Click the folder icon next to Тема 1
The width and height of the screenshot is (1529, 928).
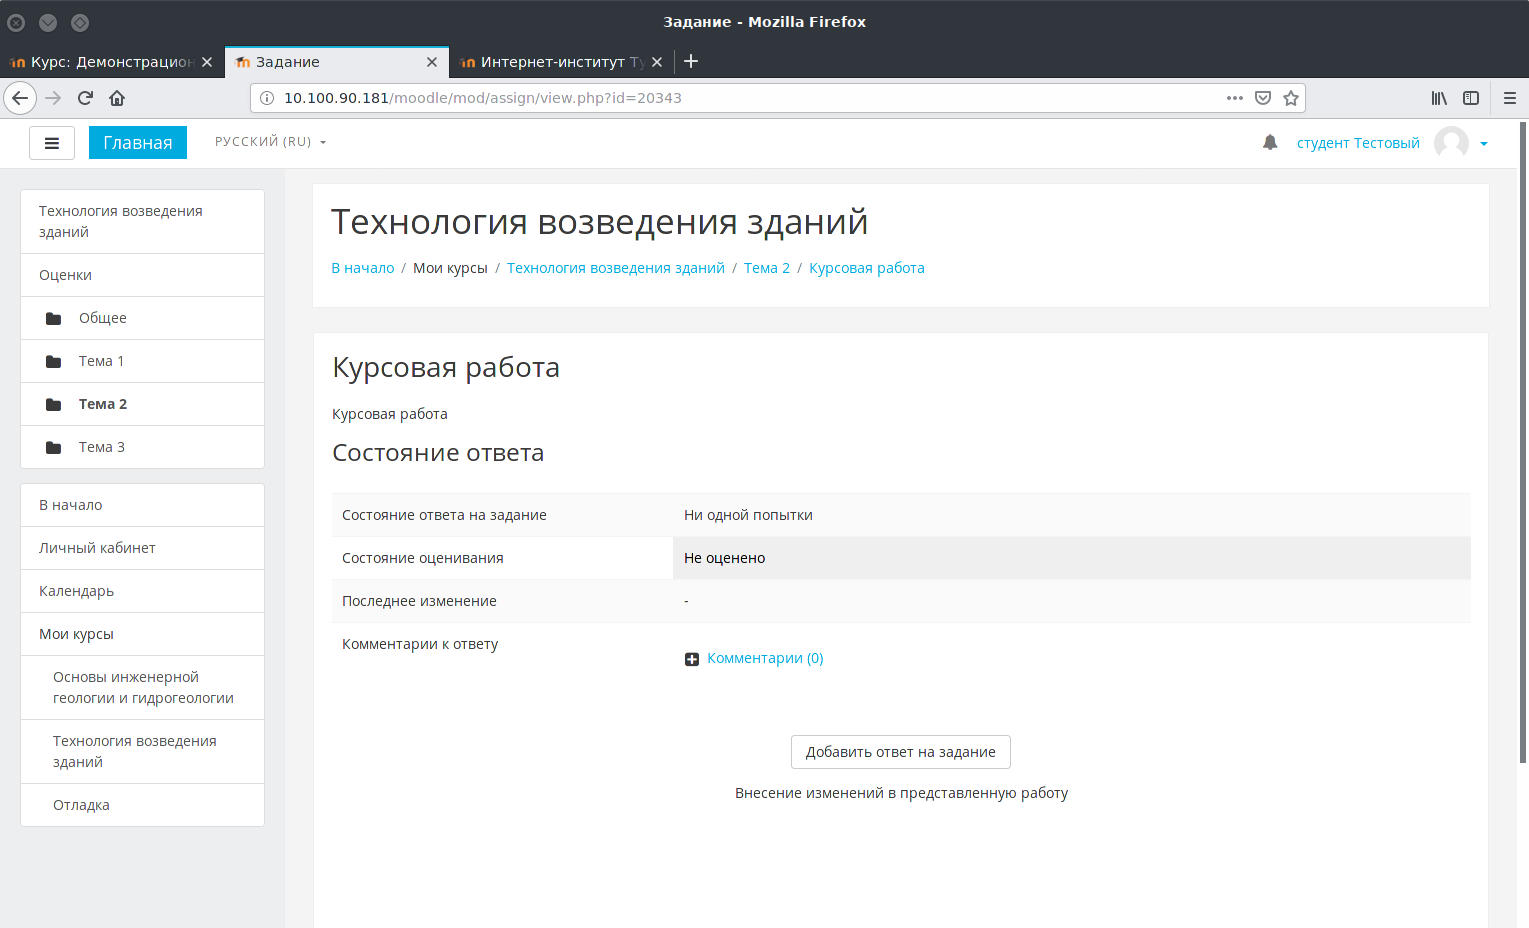(x=54, y=361)
